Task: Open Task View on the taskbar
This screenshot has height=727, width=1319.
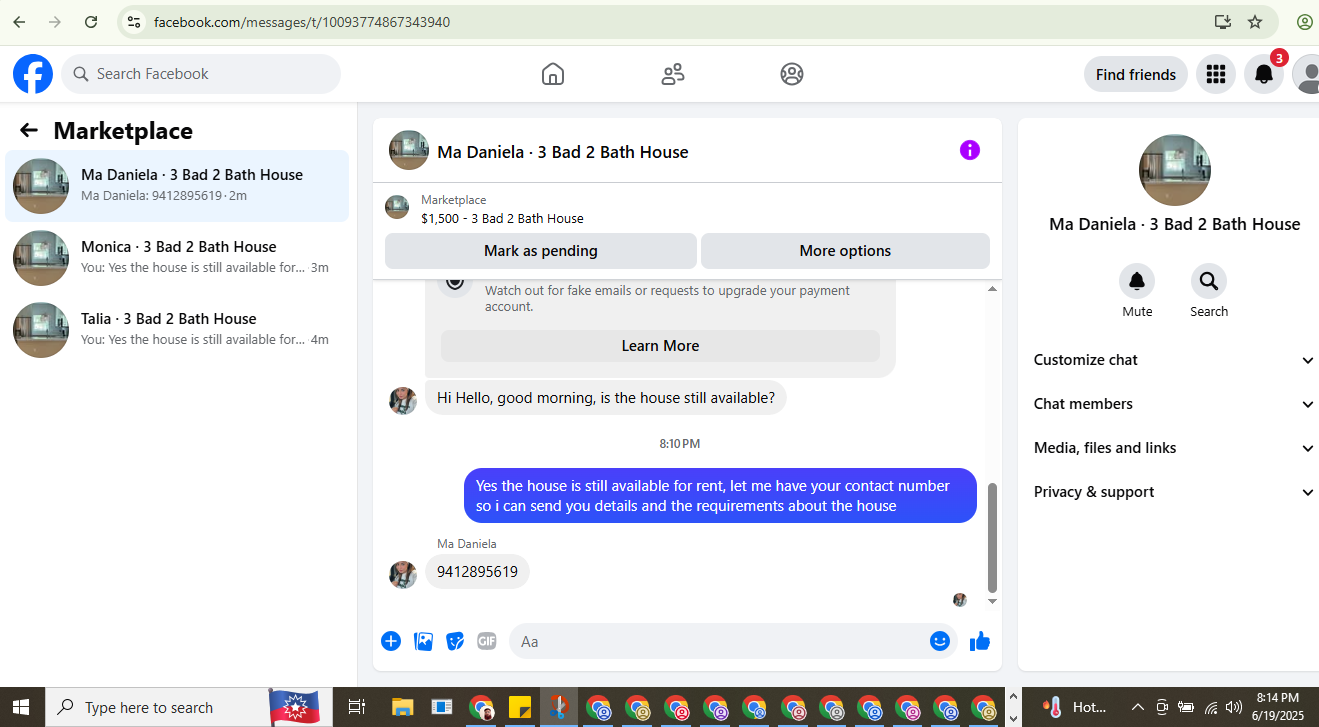Action: coord(356,707)
